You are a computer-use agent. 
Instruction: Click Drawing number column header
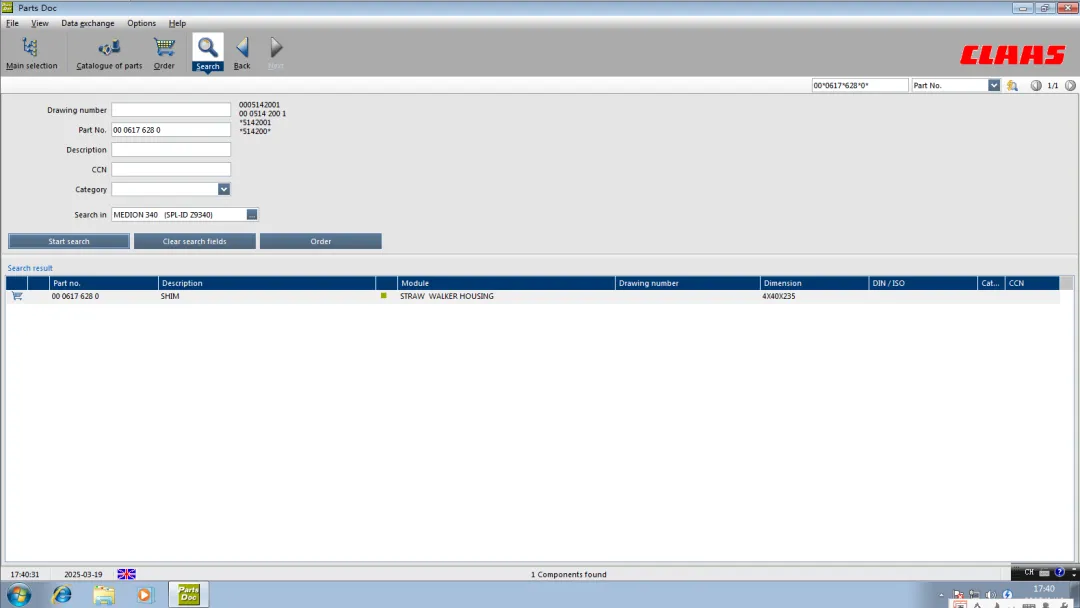coord(687,283)
